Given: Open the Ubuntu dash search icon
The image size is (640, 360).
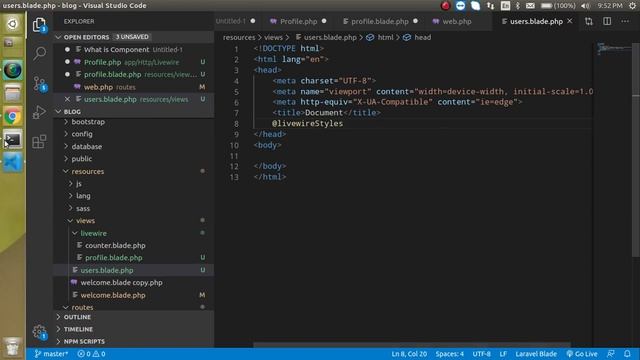Looking at the screenshot, I should 13,24.
